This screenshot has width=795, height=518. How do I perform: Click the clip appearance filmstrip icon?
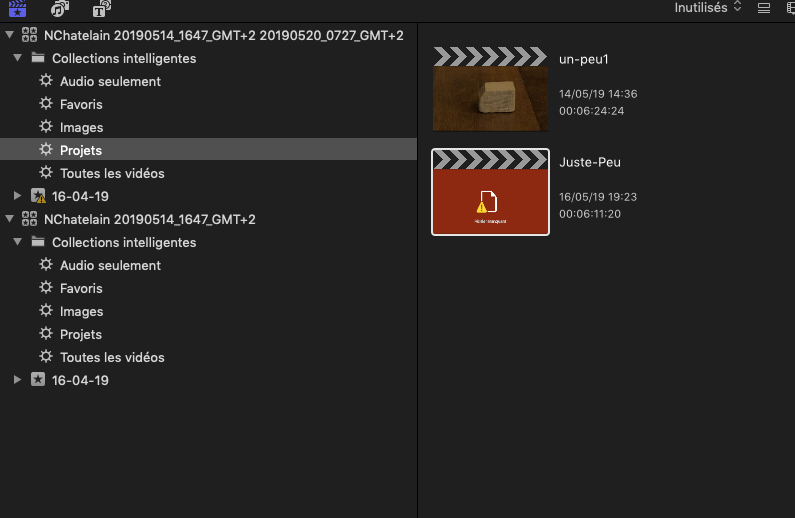(x=788, y=8)
